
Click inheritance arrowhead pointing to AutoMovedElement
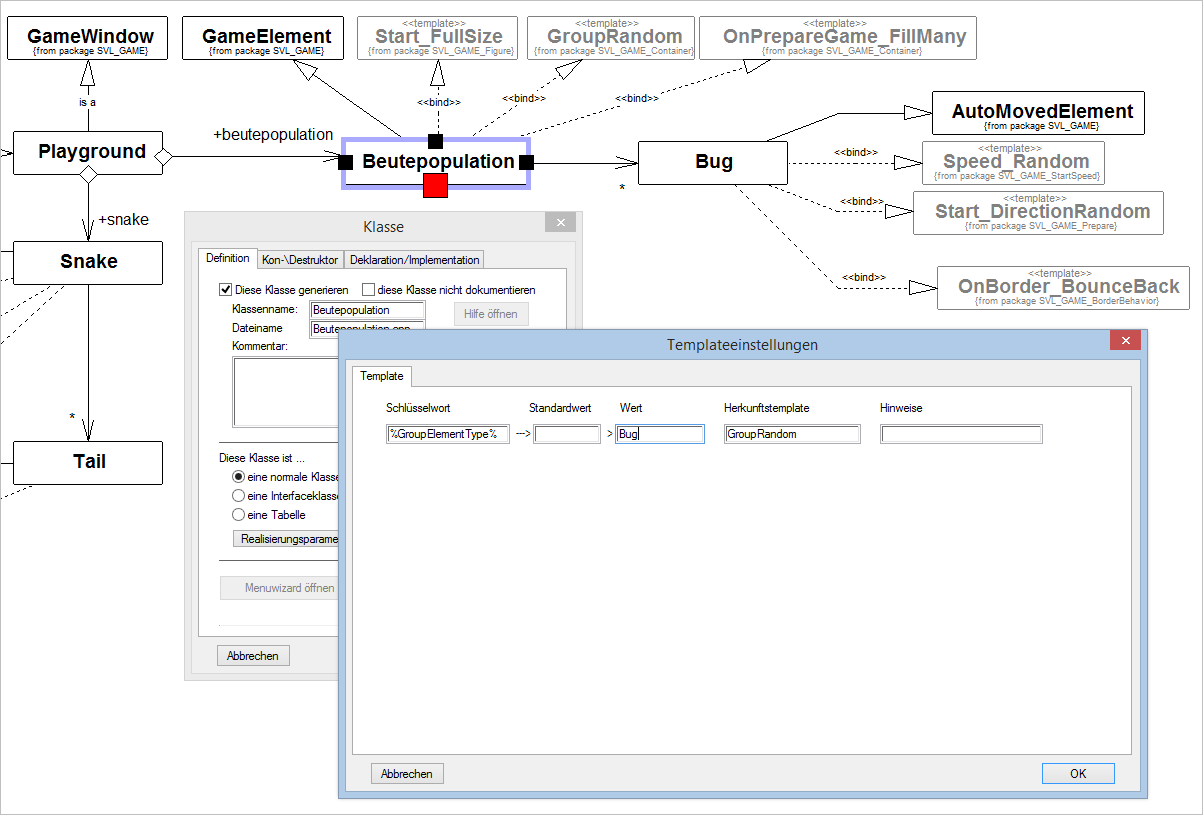917,111
